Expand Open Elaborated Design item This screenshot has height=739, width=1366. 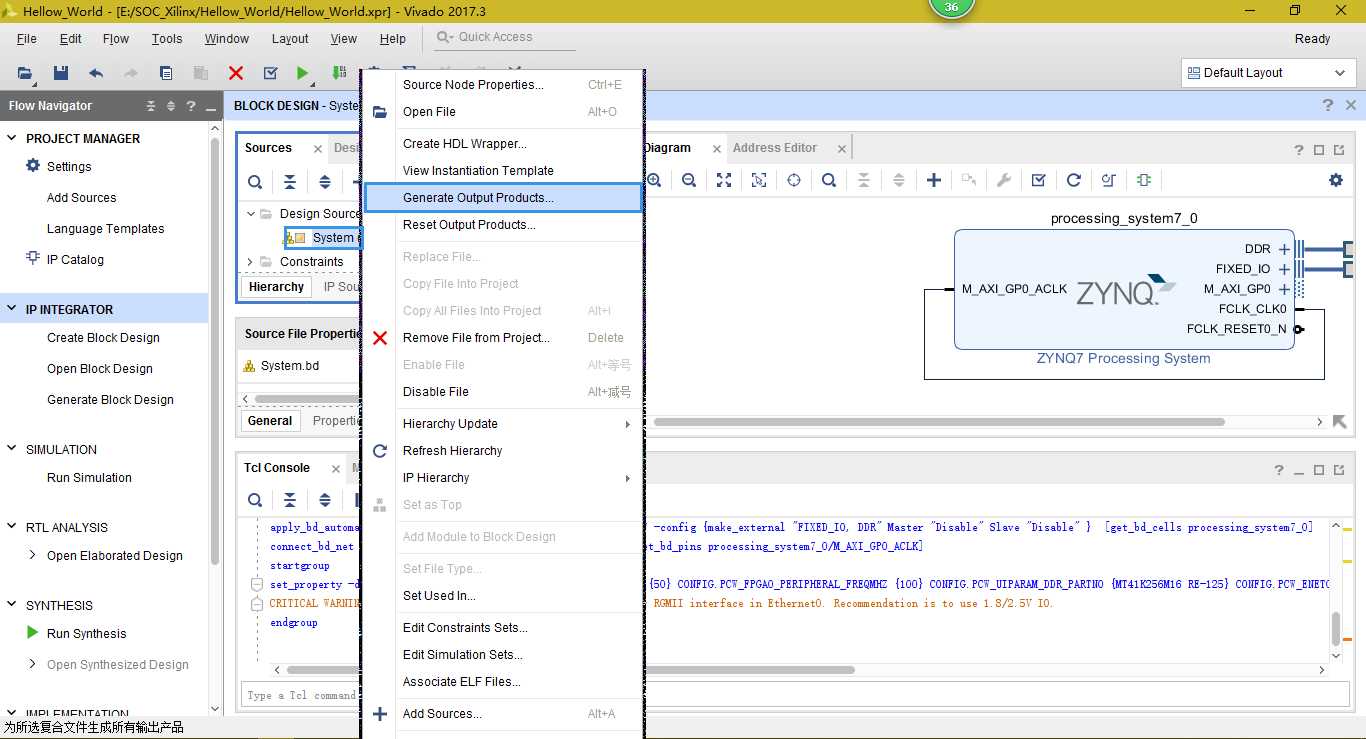[x=33, y=555]
